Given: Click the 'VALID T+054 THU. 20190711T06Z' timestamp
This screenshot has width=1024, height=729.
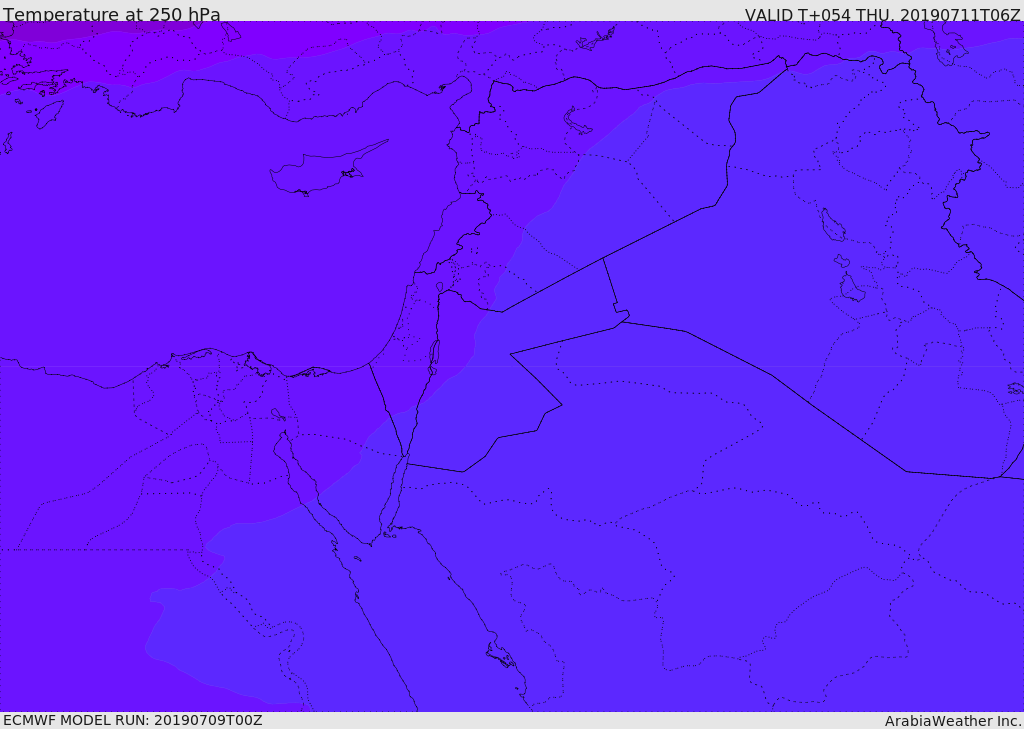Looking at the screenshot, I should [882, 14].
